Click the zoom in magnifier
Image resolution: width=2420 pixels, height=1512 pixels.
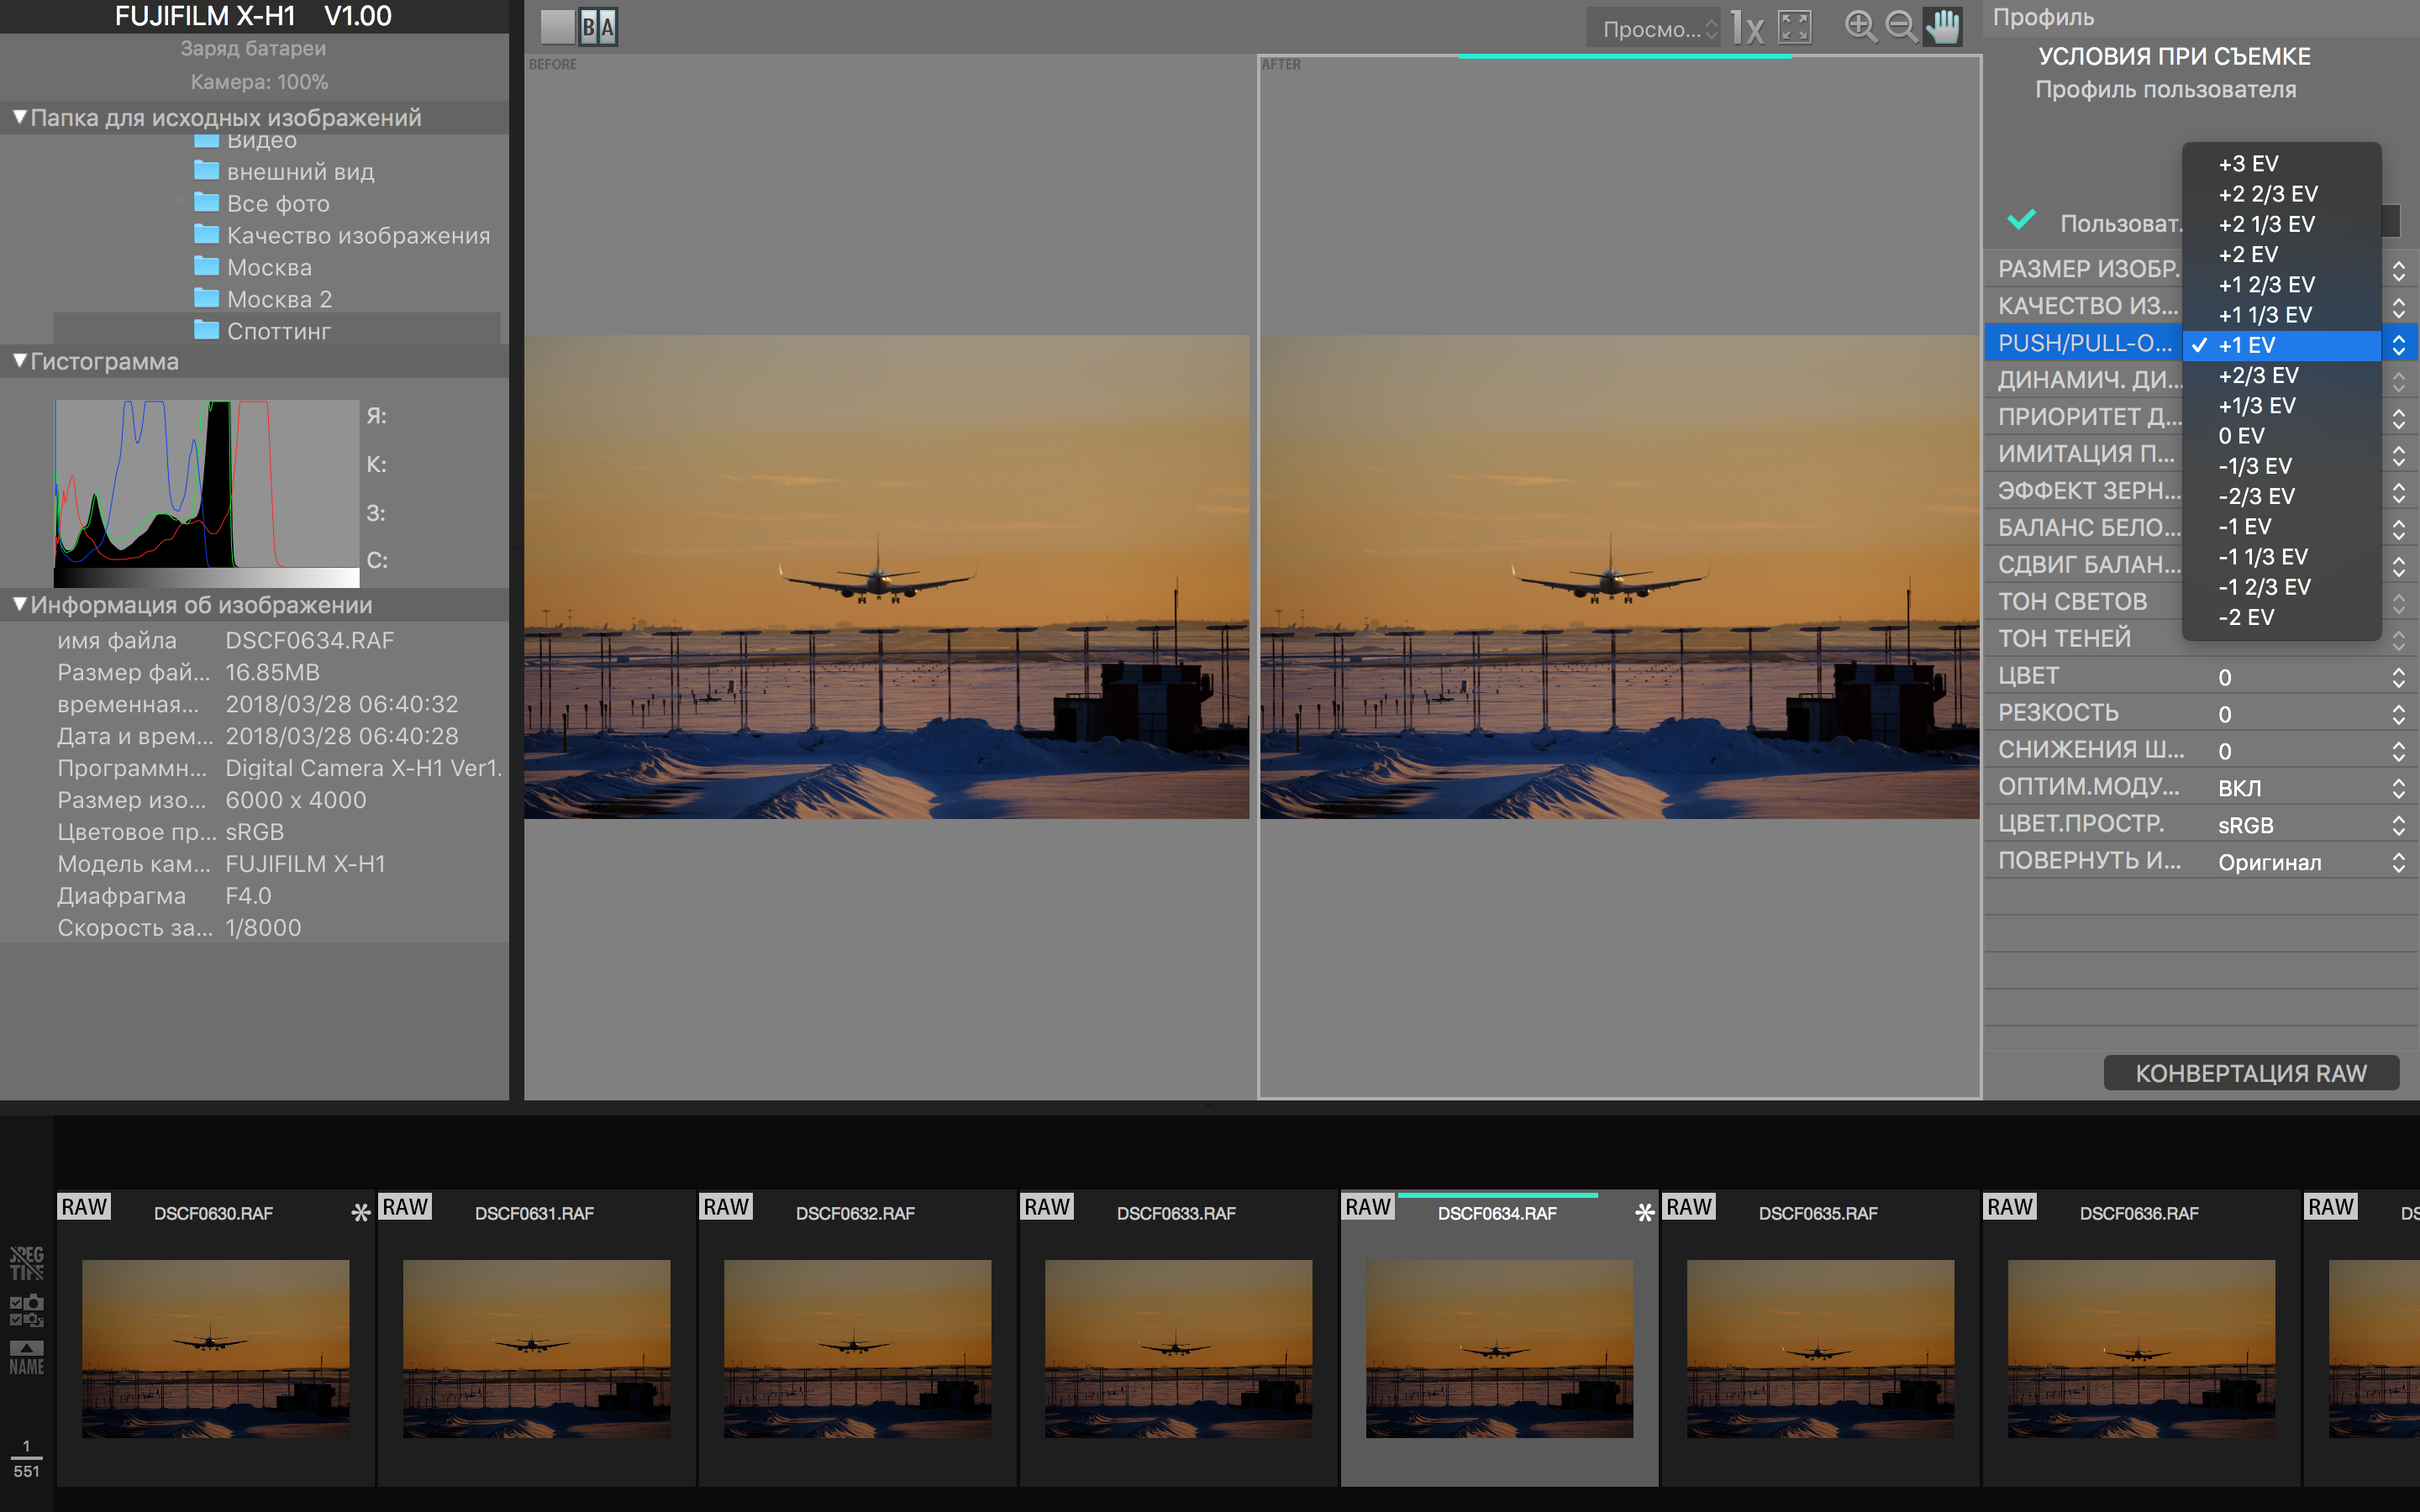[1860, 27]
